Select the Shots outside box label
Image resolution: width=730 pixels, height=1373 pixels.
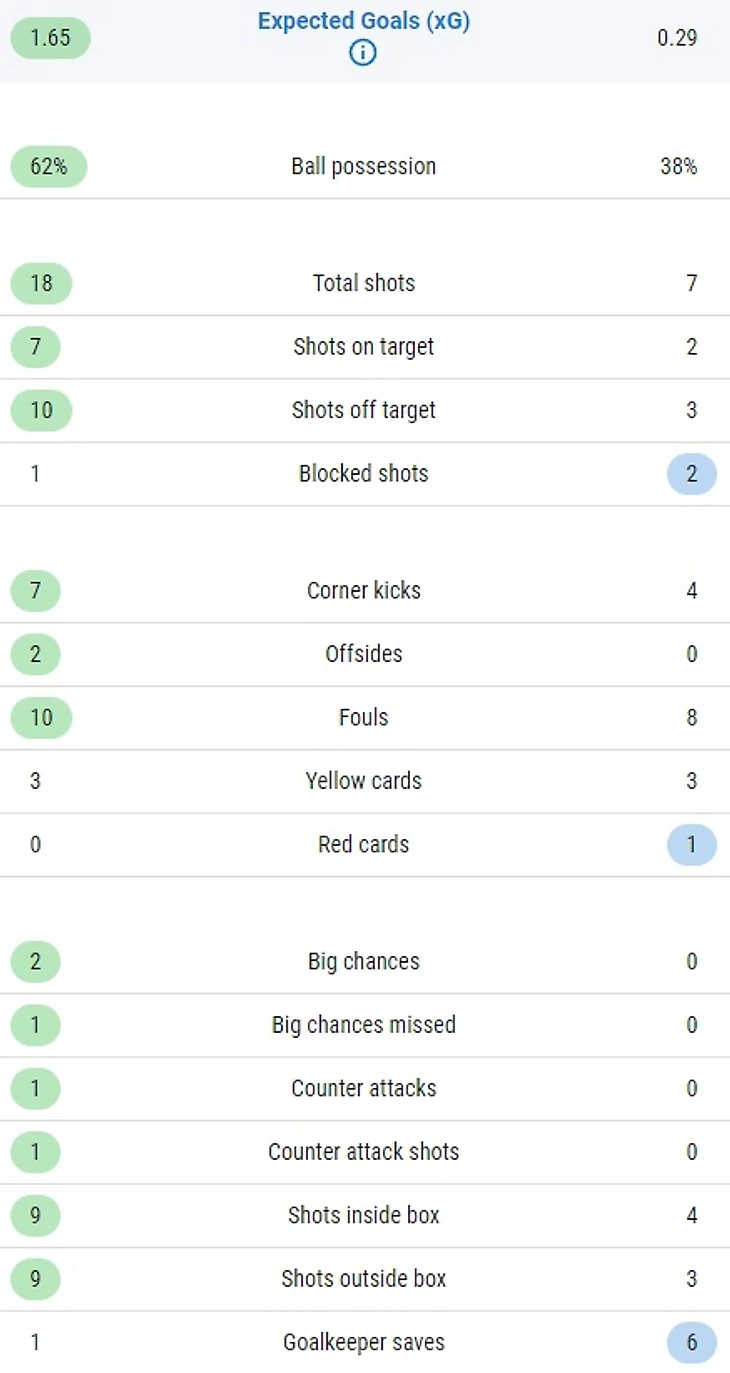(363, 1279)
